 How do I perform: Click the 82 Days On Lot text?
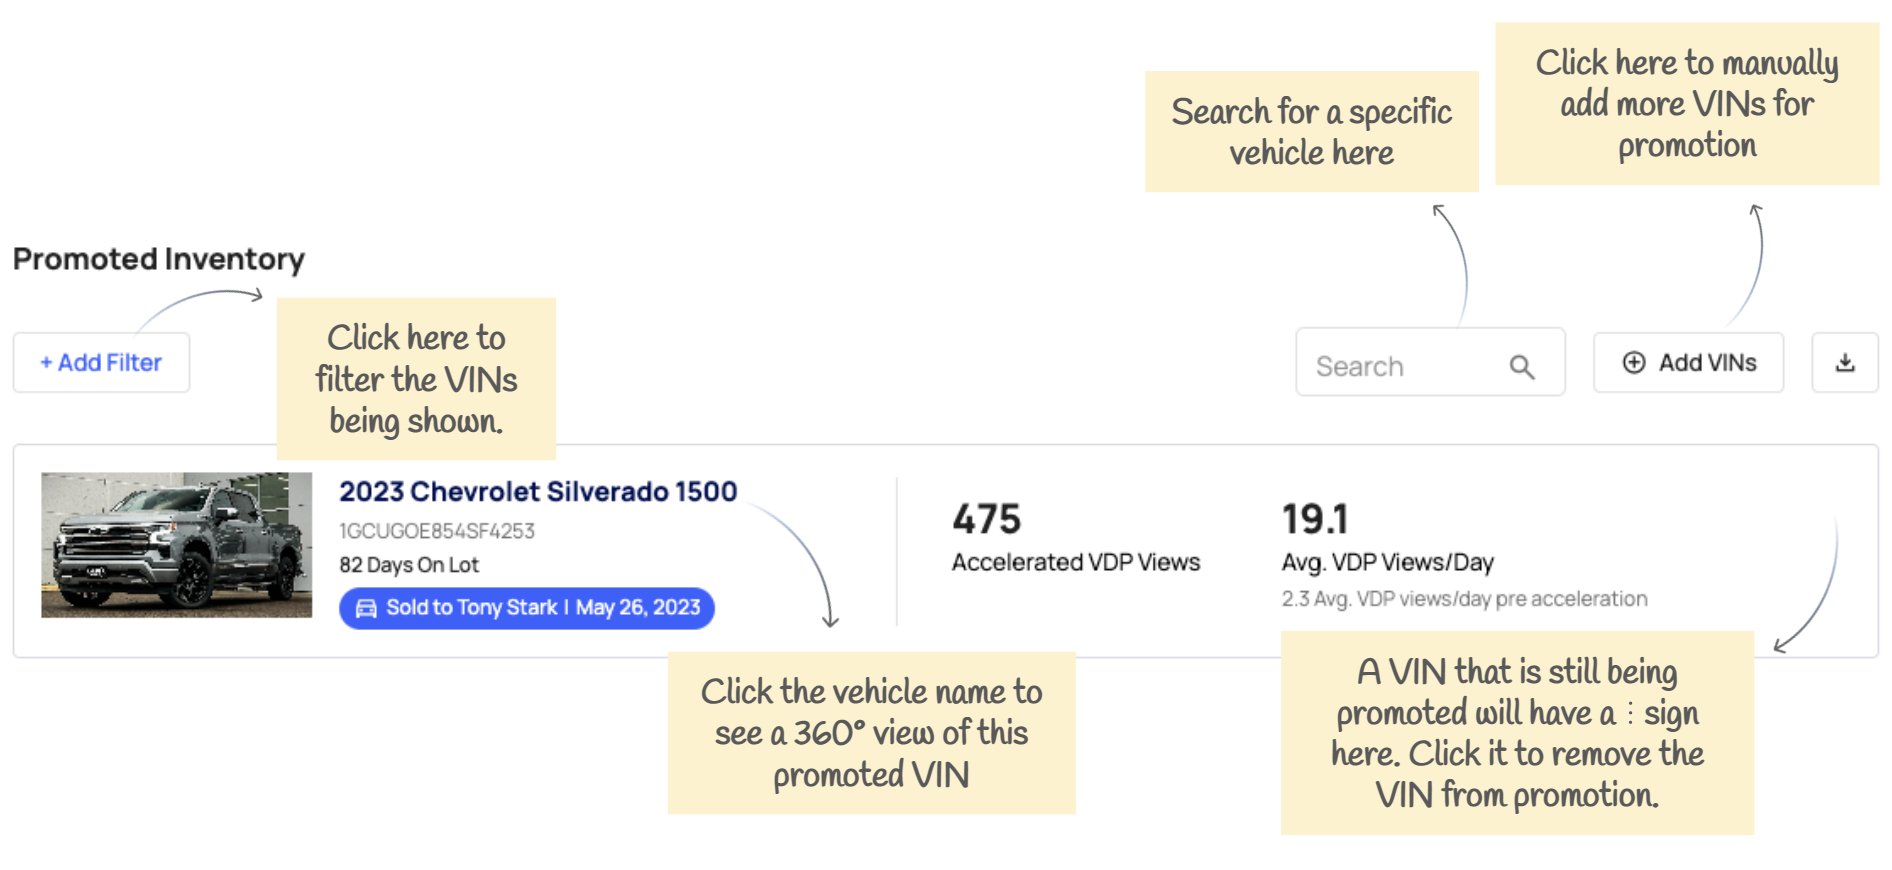pyautogui.click(x=408, y=565)
